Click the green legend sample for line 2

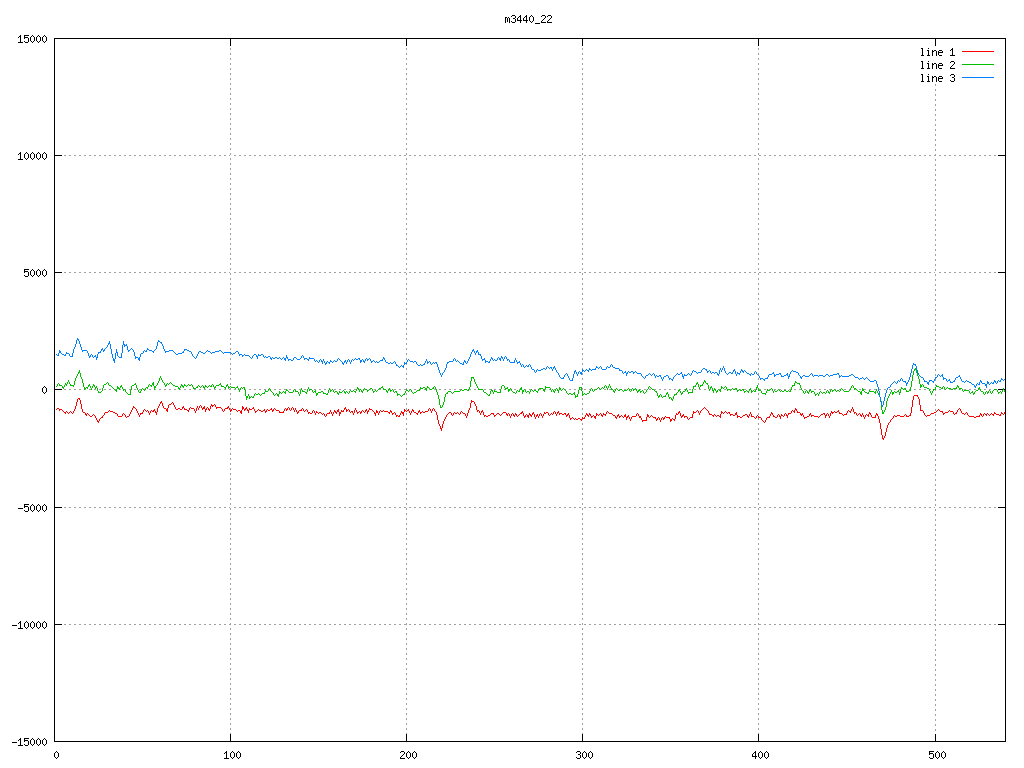(x=979, y=64)
